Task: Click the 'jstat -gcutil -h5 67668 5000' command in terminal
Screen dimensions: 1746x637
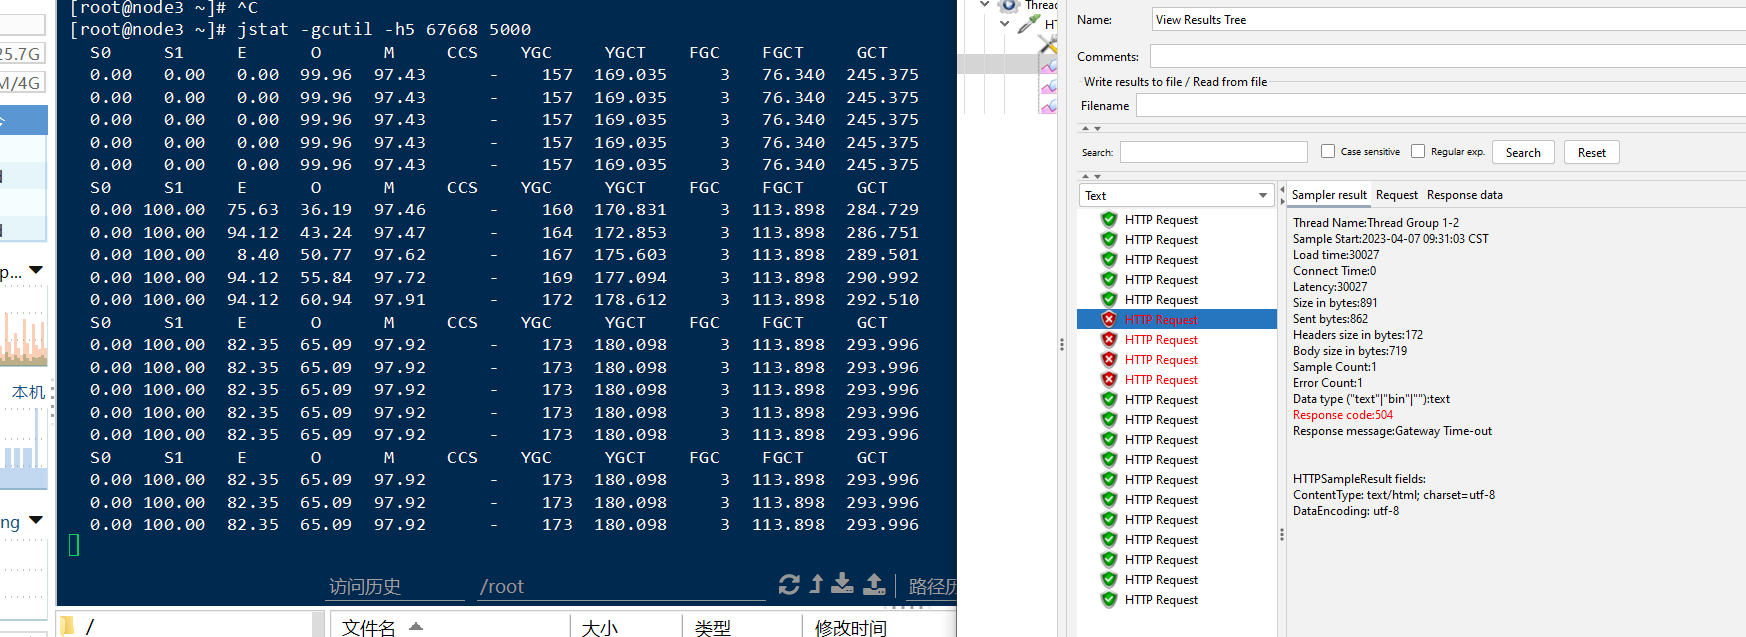Action: (384, 30)
